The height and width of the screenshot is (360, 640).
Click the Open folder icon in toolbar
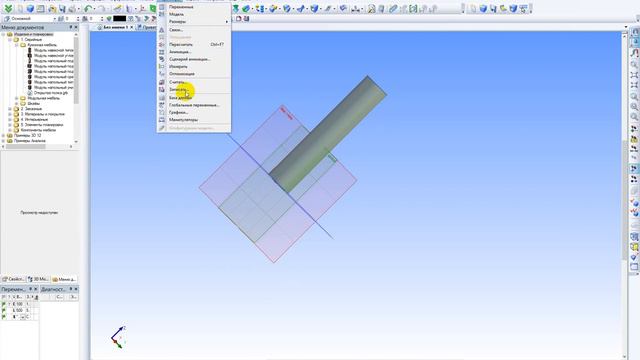pyautogui.click(x=52, y=8)
